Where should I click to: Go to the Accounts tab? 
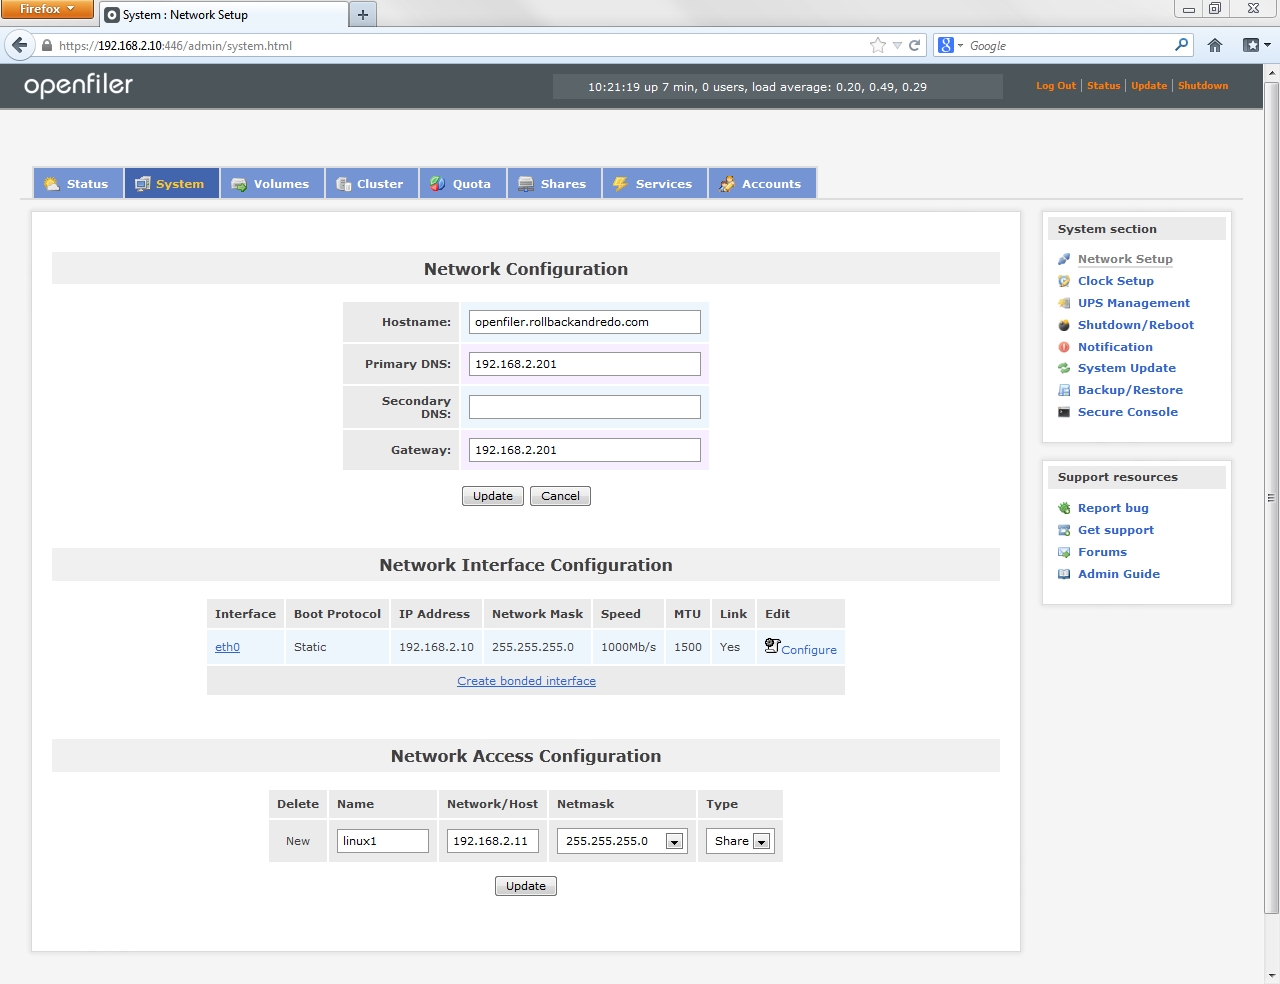pyautogui.click(x=761, y=184)
